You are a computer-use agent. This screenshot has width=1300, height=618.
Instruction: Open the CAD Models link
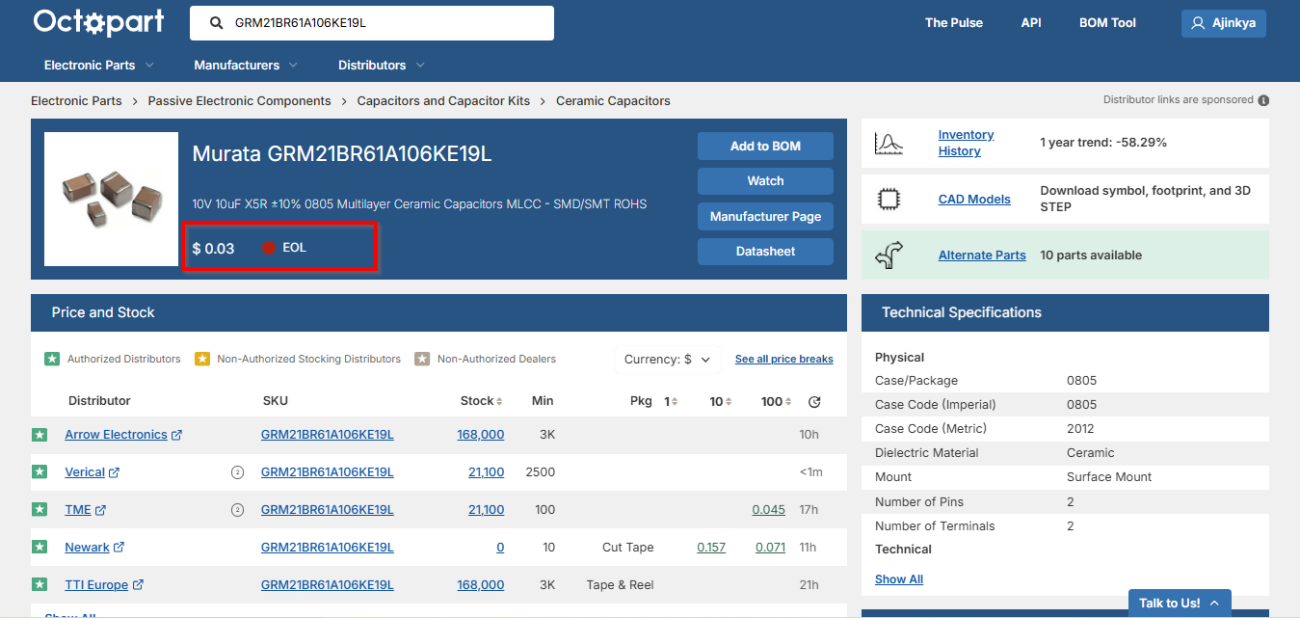tap(974, 199)
